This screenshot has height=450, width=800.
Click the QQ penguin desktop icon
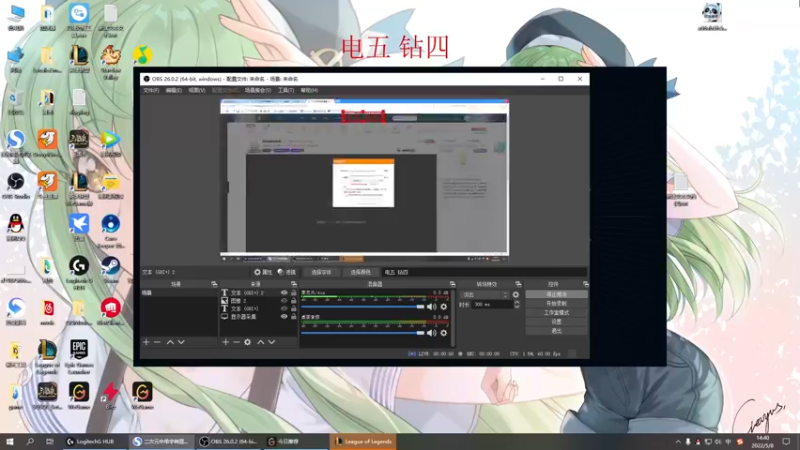16,228
